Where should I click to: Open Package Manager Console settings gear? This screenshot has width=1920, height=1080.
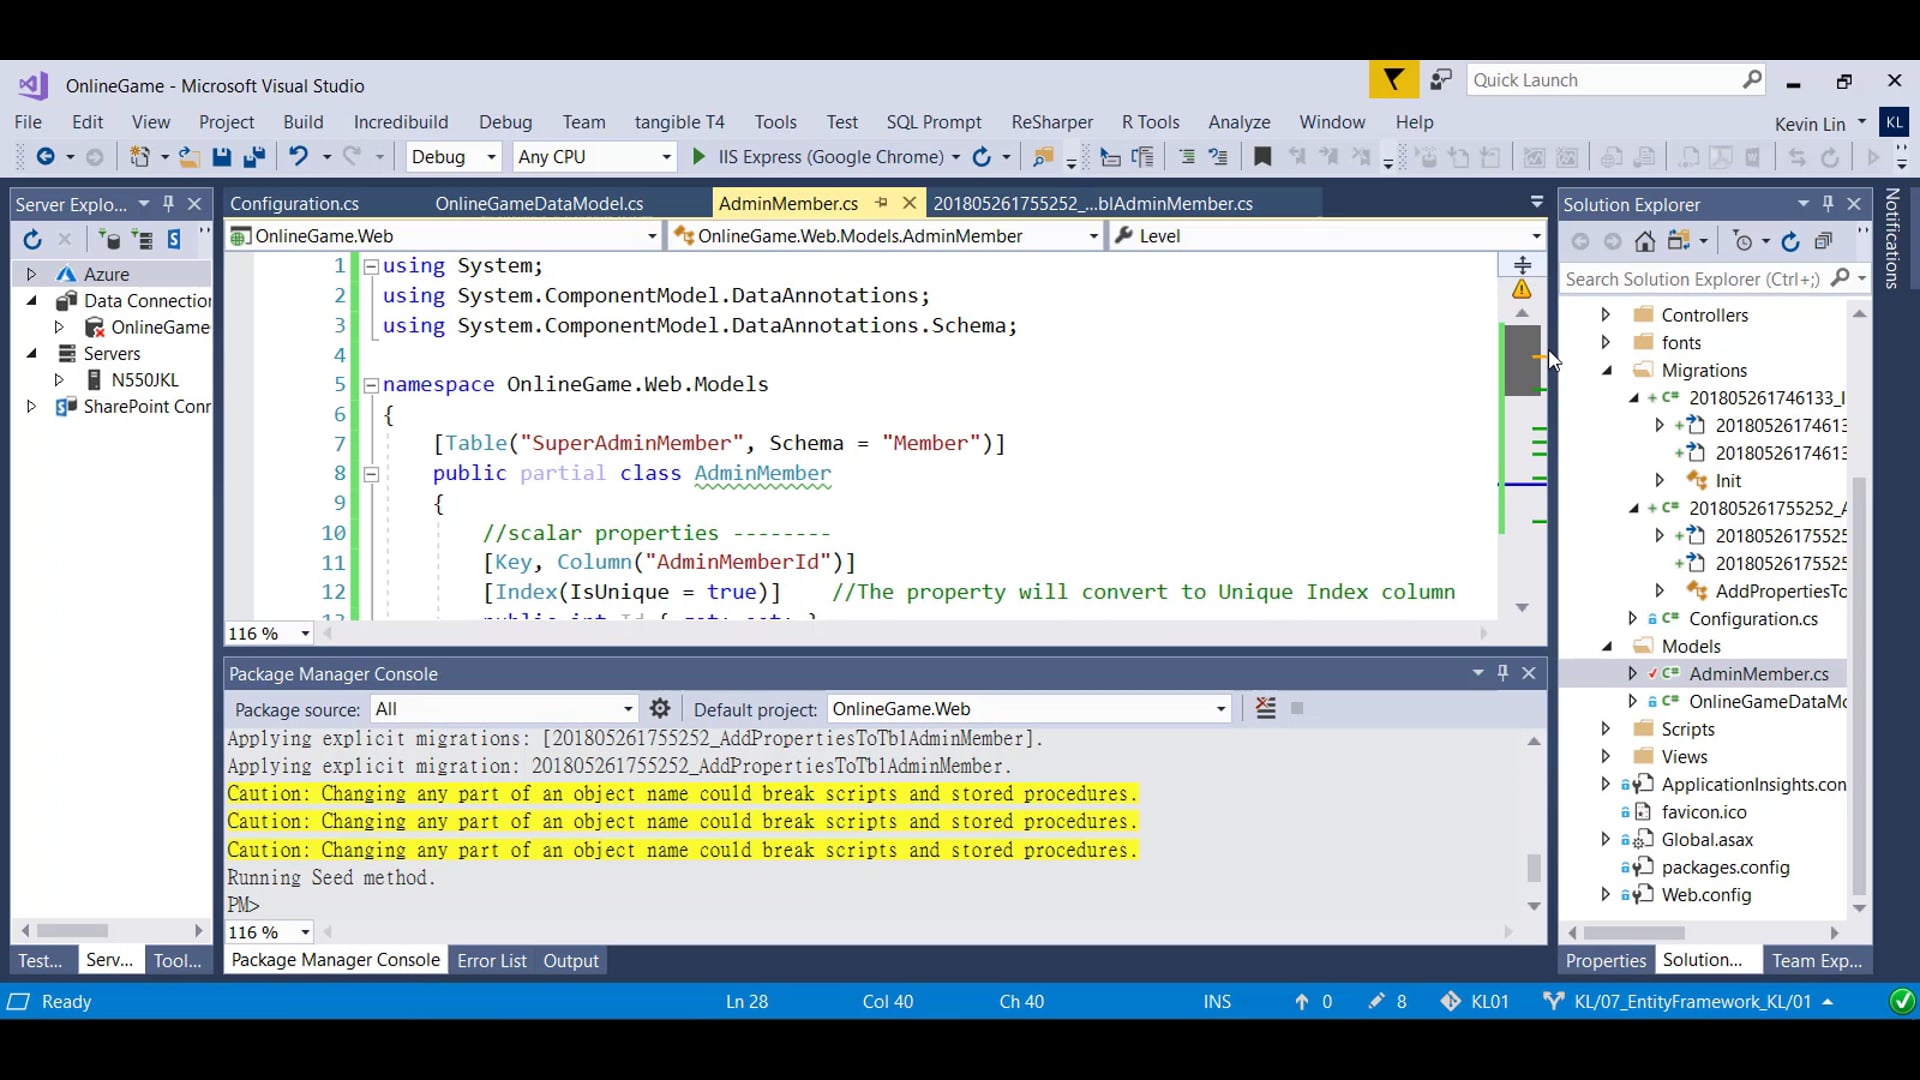click(x=660, y=709)
